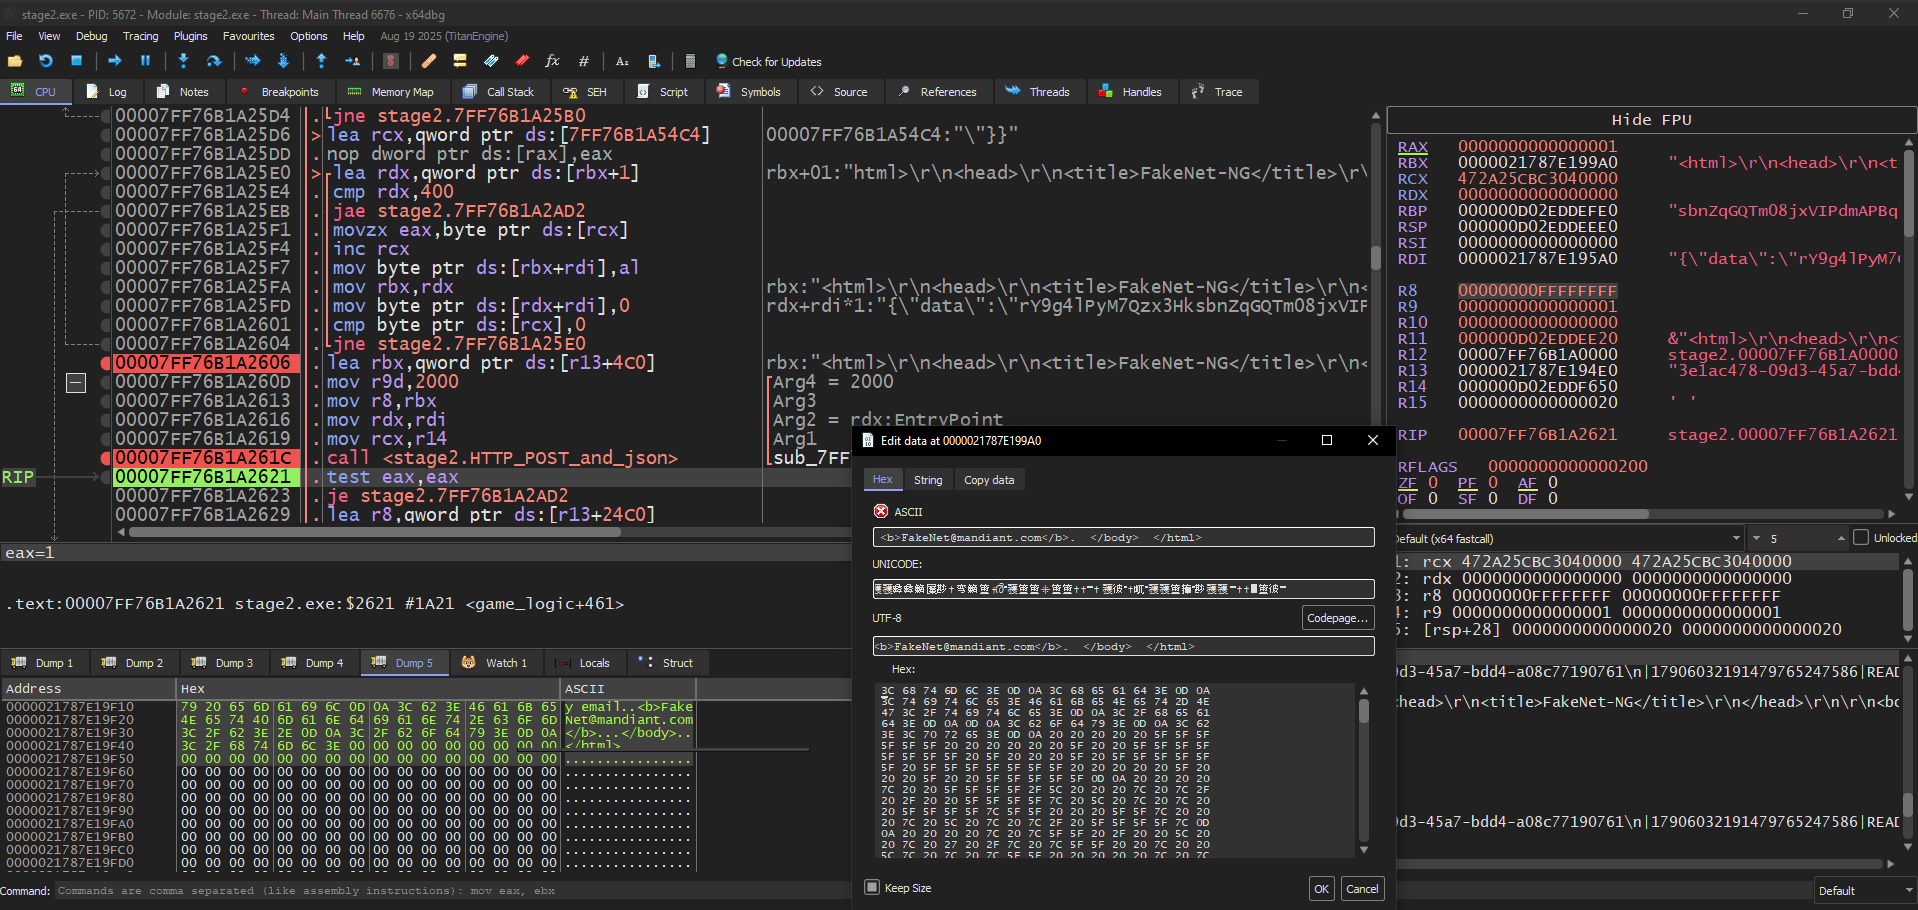Open the Debug menu

click(91, 36)
